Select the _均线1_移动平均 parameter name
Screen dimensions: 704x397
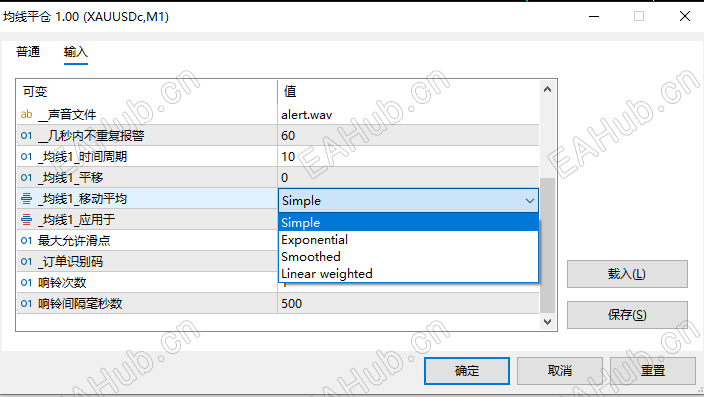point(83,198)
